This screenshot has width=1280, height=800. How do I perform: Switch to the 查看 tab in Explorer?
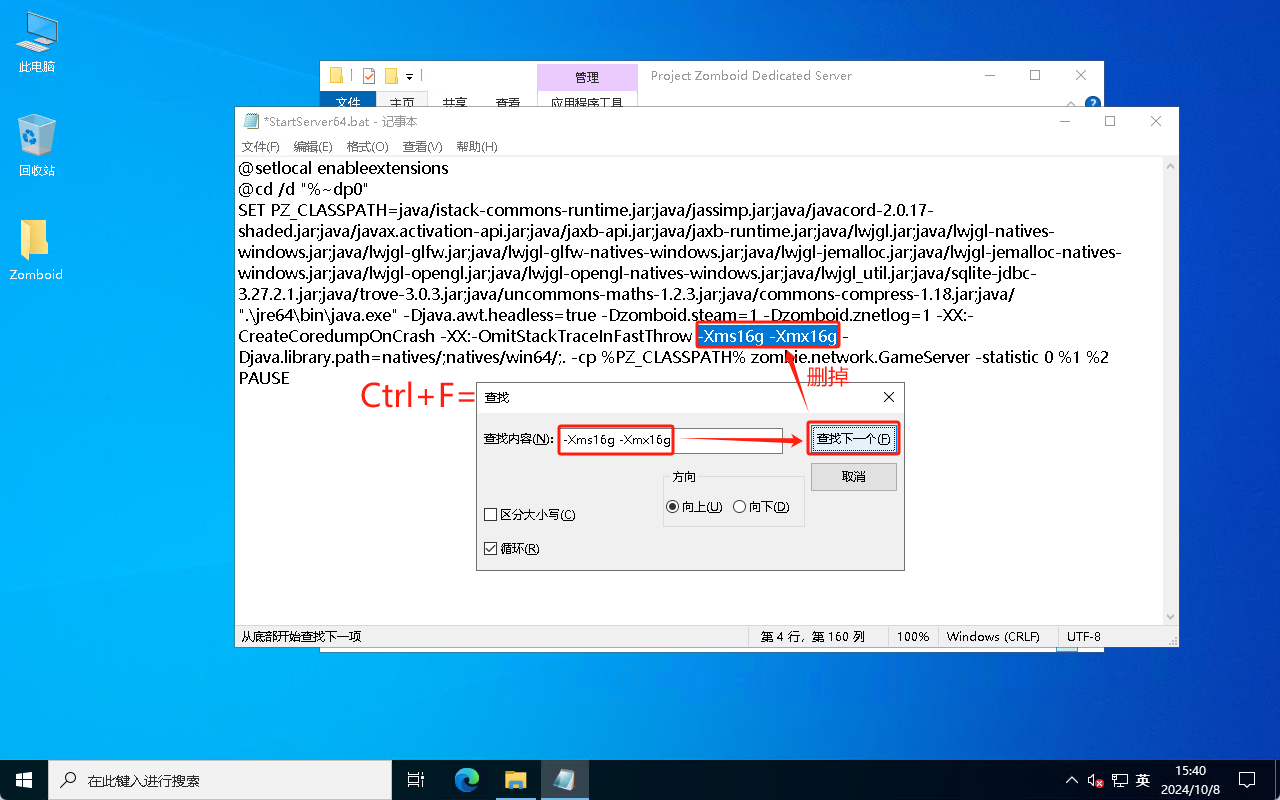508,102
